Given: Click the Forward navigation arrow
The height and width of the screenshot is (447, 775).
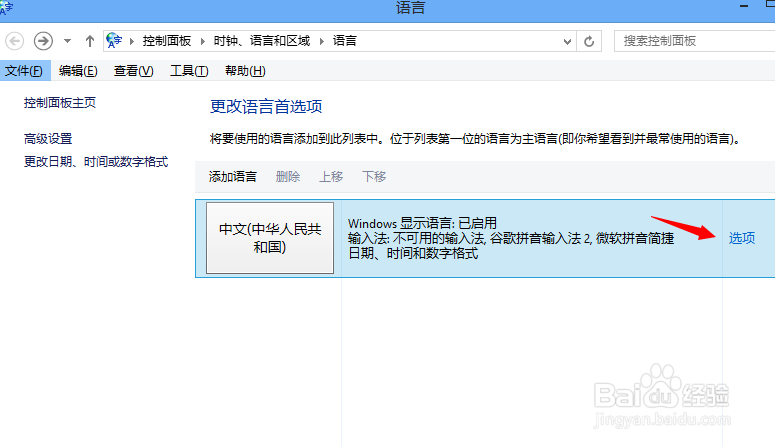Looking at the screenshot, I should click(x=43, y=41).
